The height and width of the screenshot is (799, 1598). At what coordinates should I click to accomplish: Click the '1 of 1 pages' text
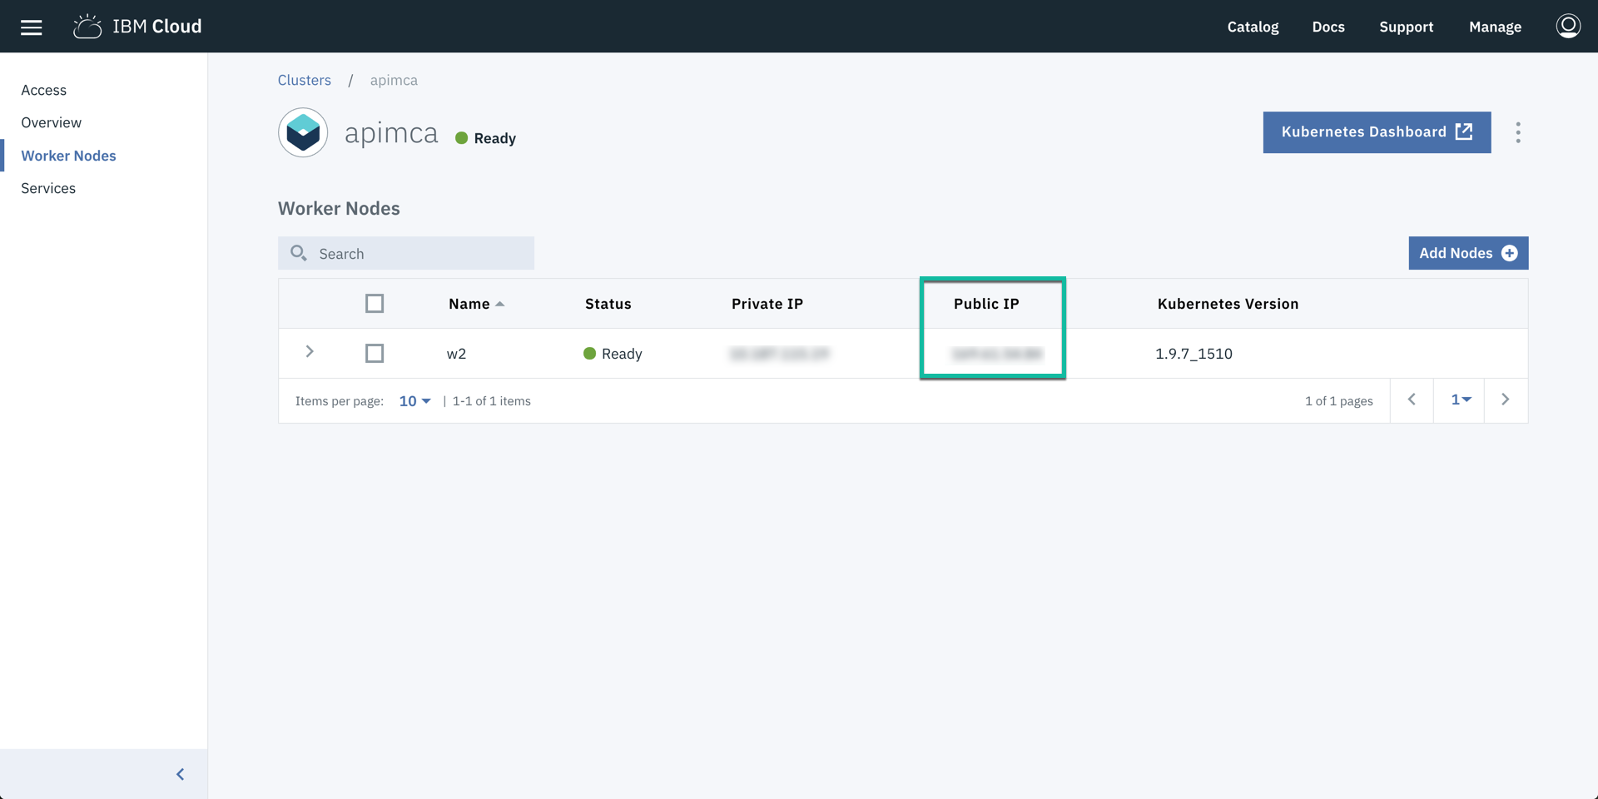(1339, 401)
